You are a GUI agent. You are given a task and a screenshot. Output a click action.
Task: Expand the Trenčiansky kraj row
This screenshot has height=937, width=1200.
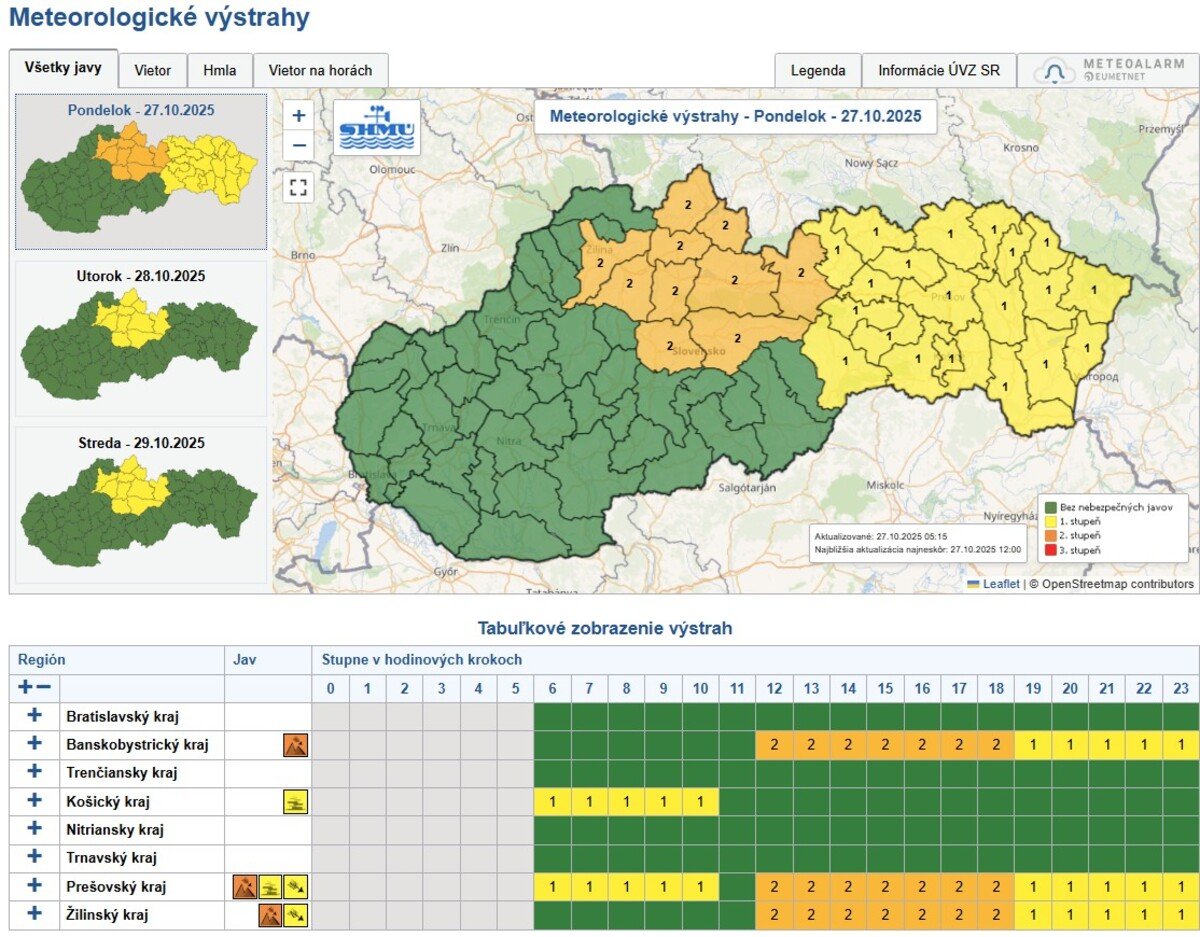click(35, 772)
